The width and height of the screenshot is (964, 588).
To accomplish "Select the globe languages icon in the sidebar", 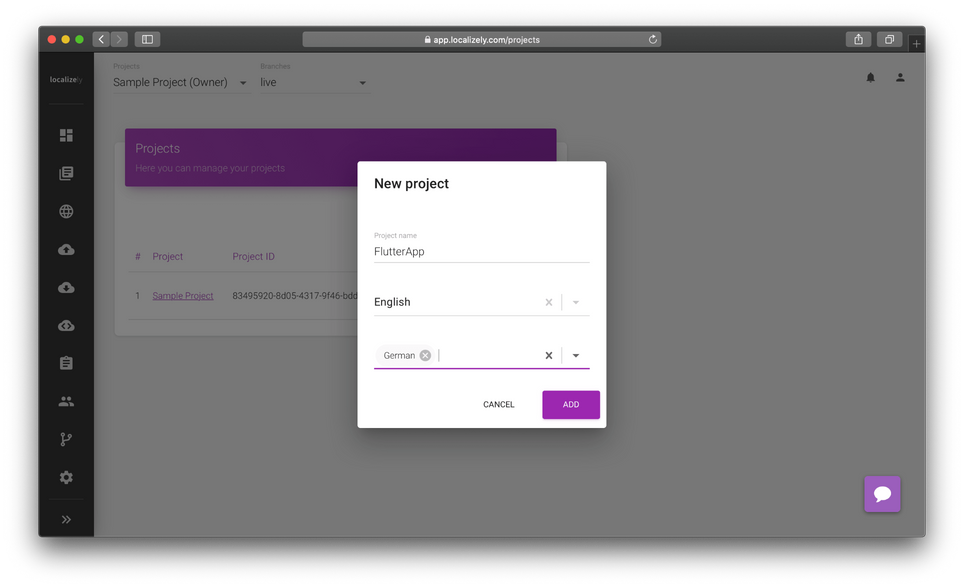I will point(66,211).
